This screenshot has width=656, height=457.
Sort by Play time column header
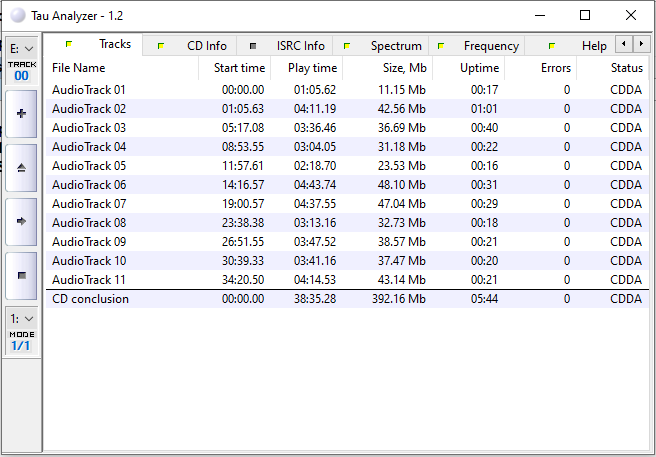click(x=312, y=68)
